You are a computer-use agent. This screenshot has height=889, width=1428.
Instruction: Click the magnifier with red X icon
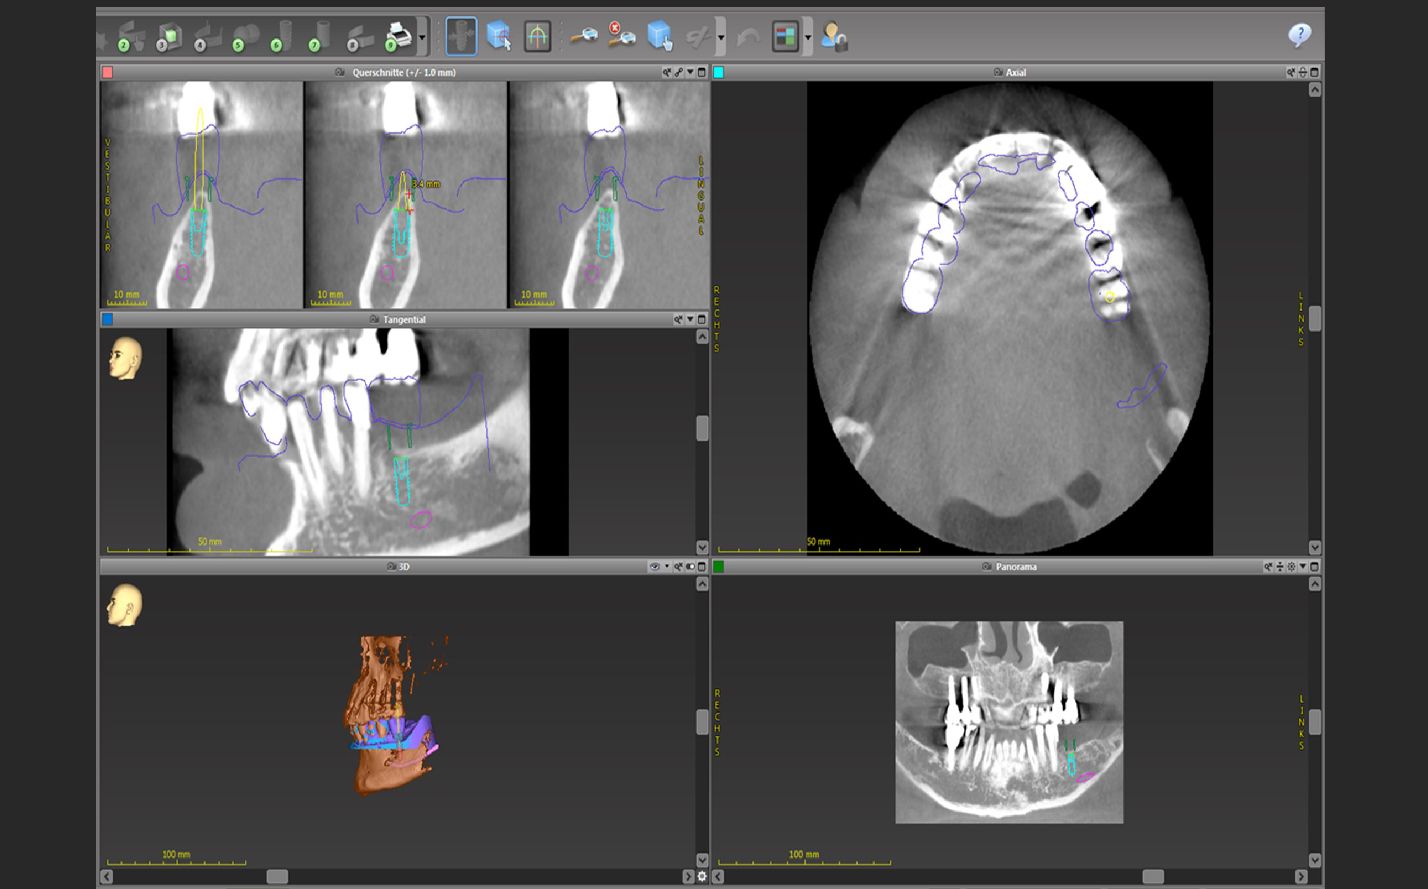[621, 36]
